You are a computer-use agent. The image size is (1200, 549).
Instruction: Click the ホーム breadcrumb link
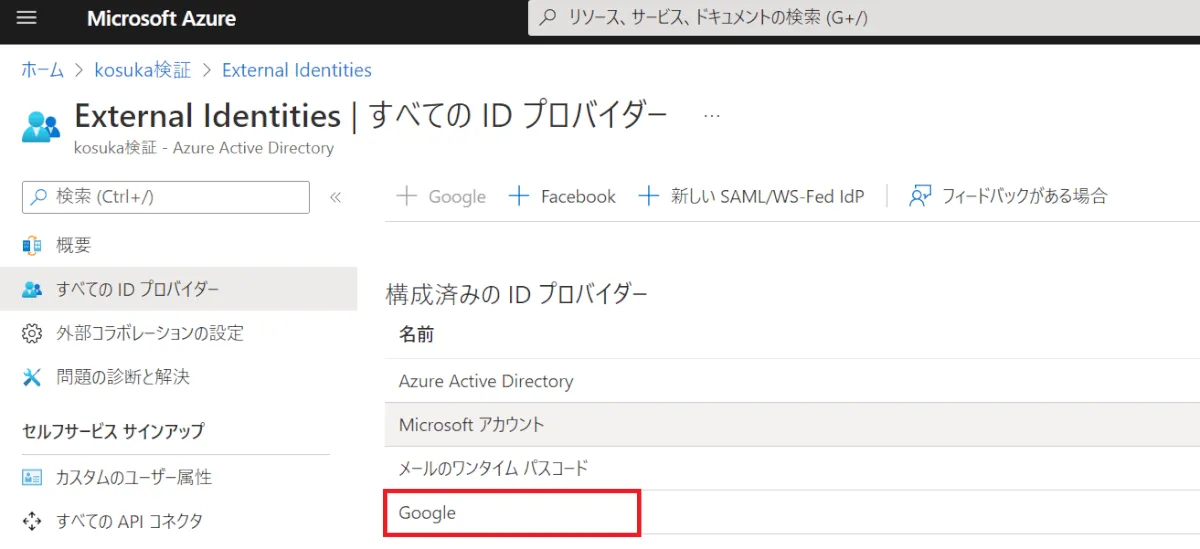pyautogui.click(x=42, y=70)
